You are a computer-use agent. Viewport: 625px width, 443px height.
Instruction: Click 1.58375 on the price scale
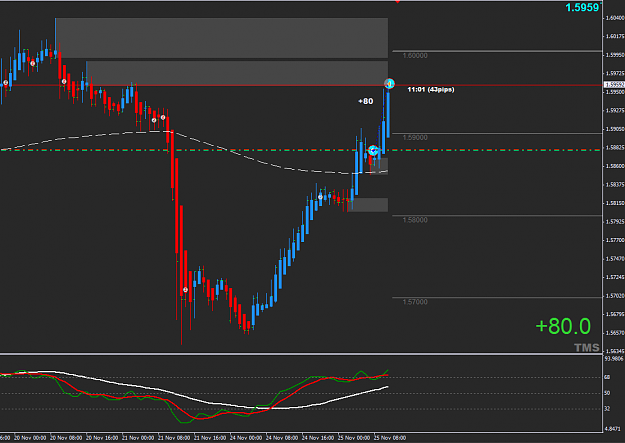pyautogui.click(x=615, y=185)
